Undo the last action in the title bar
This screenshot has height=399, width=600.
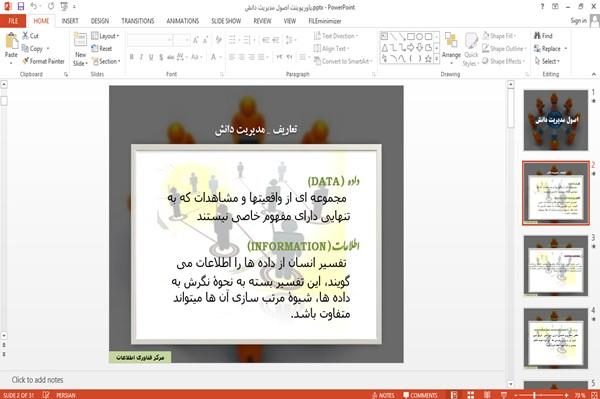(x=34, y=7)
